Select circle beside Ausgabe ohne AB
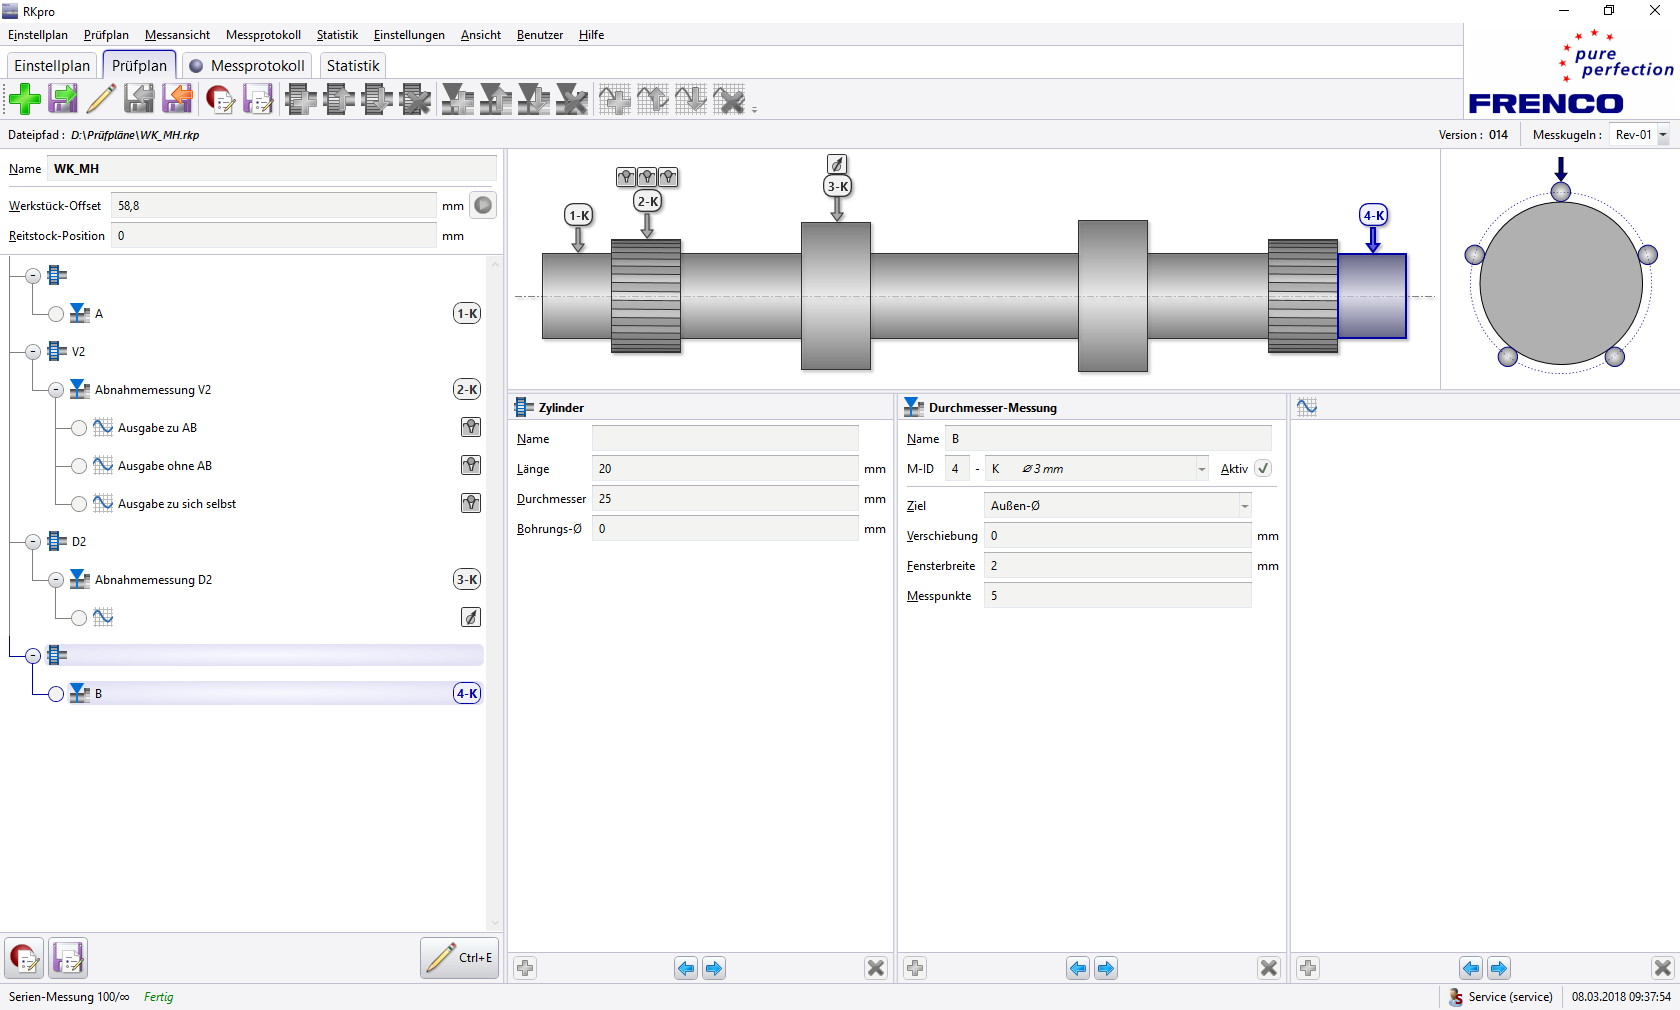This screenshot has height=1010, width=1680. point(79,466)
